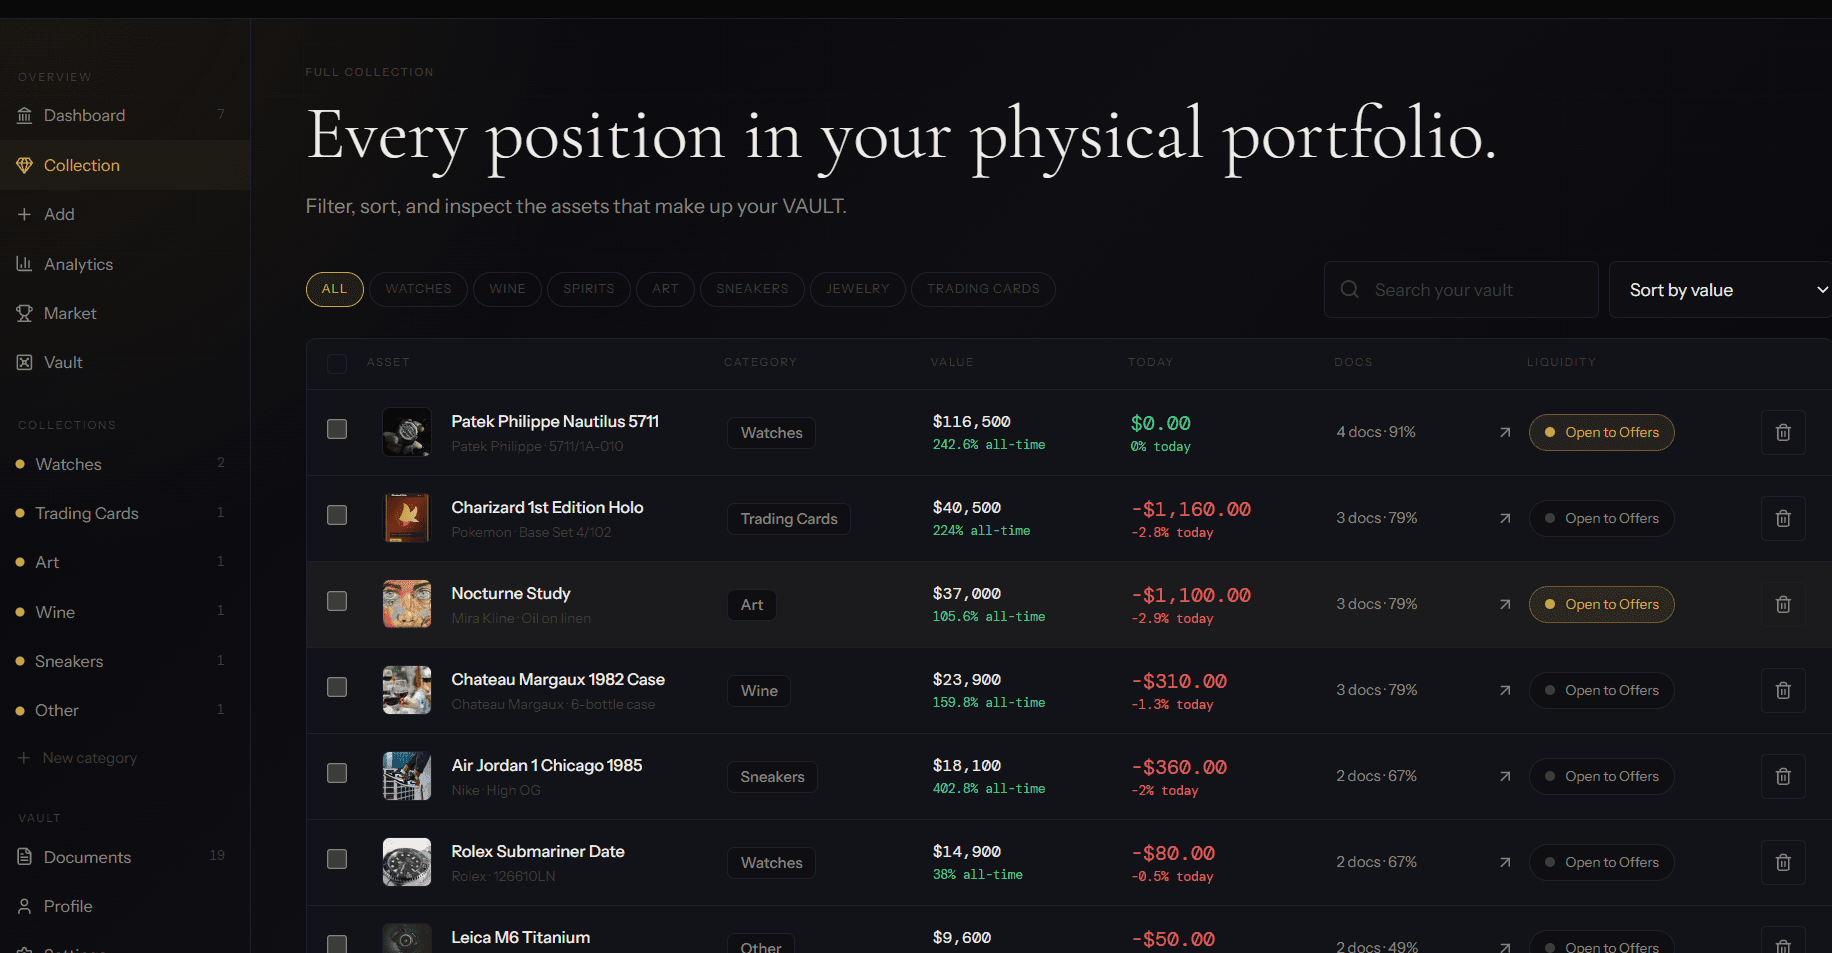Check the Air Jordan 1 Chicago row

(x=337, y=773)
